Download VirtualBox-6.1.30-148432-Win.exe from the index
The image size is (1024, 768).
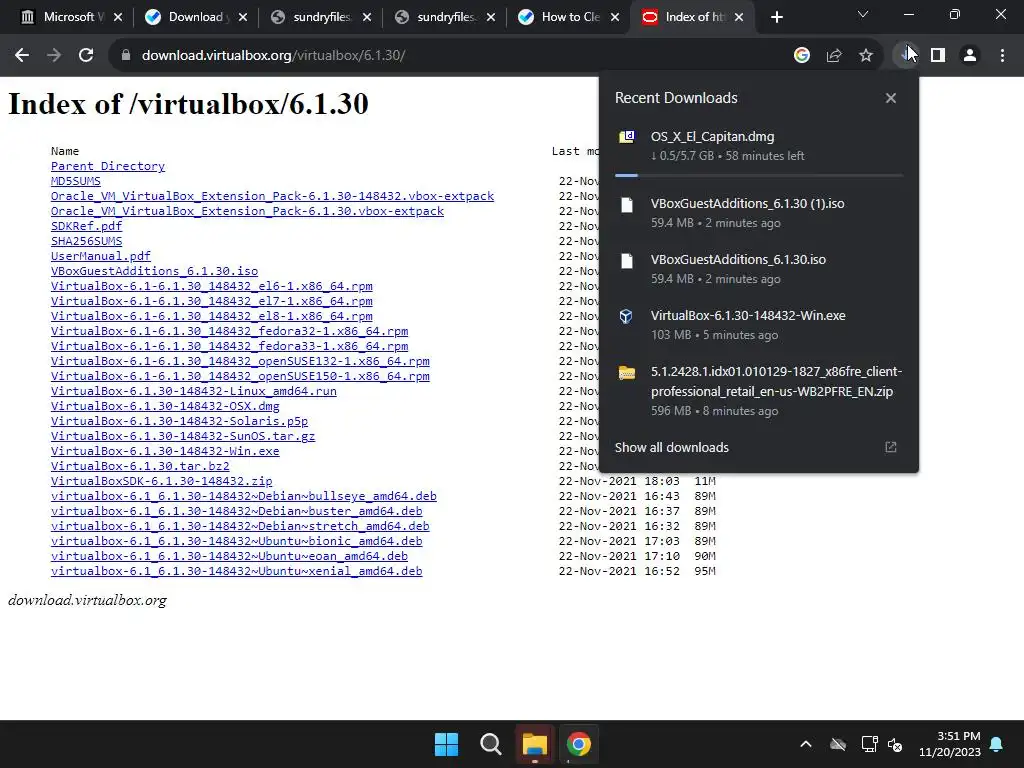pos(165,451)
